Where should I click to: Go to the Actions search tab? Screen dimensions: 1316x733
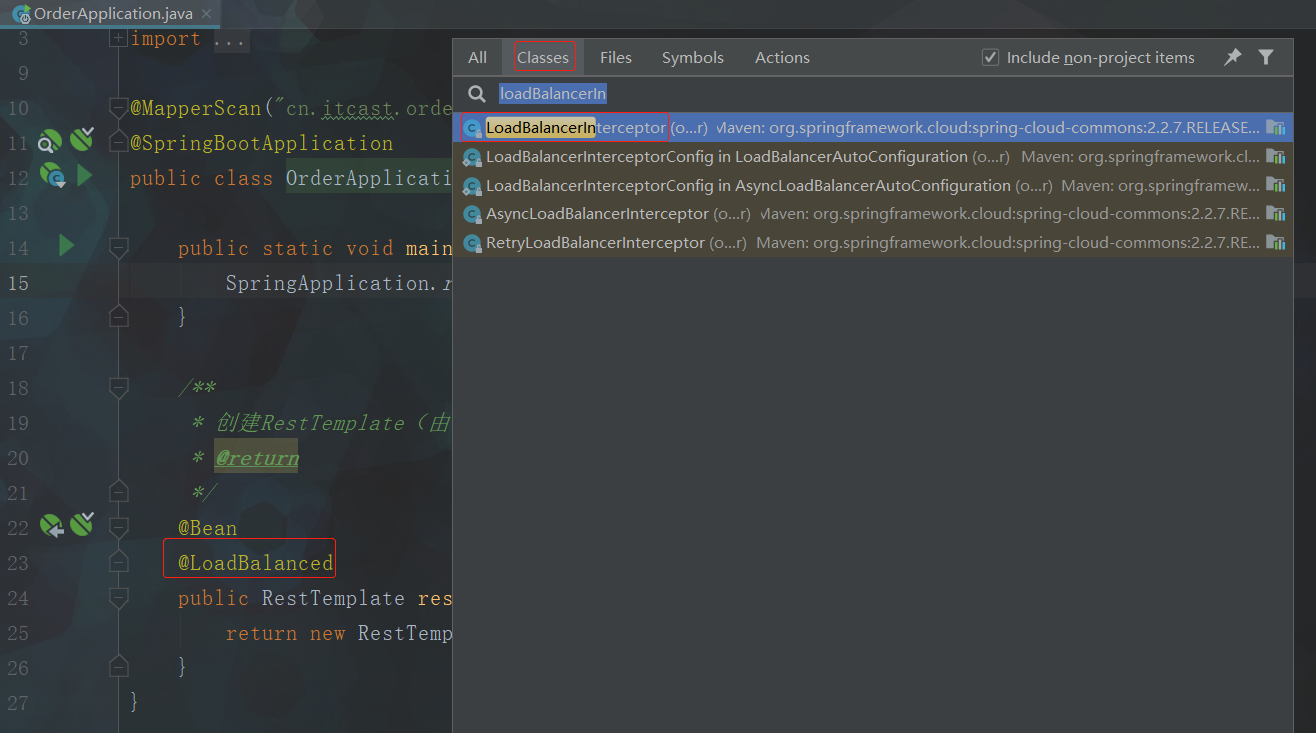782,58
